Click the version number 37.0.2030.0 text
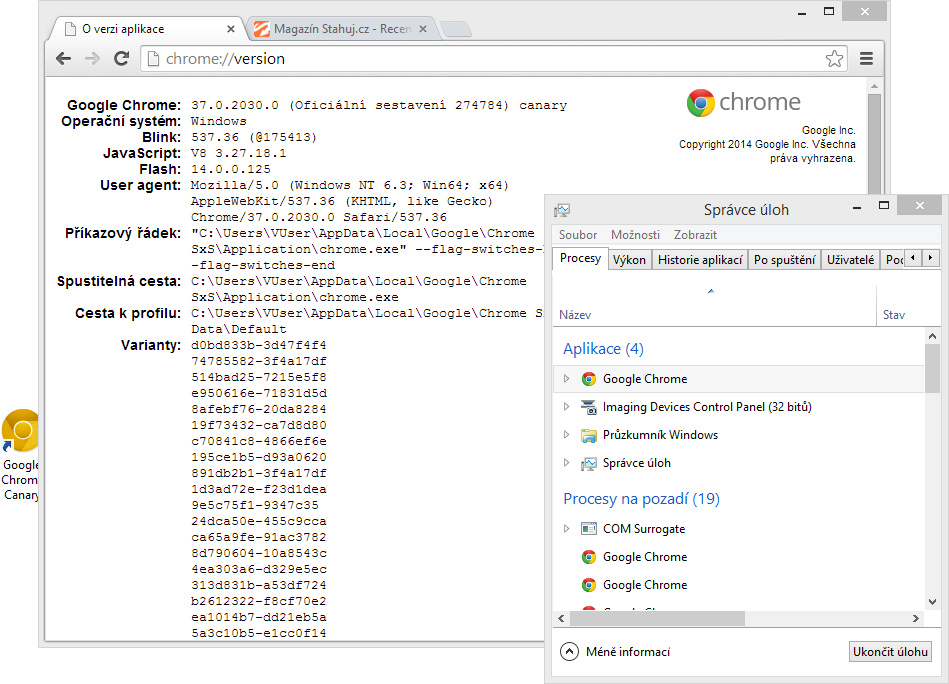Viewport: 949px width, 684px height. (x=235, y=105)
